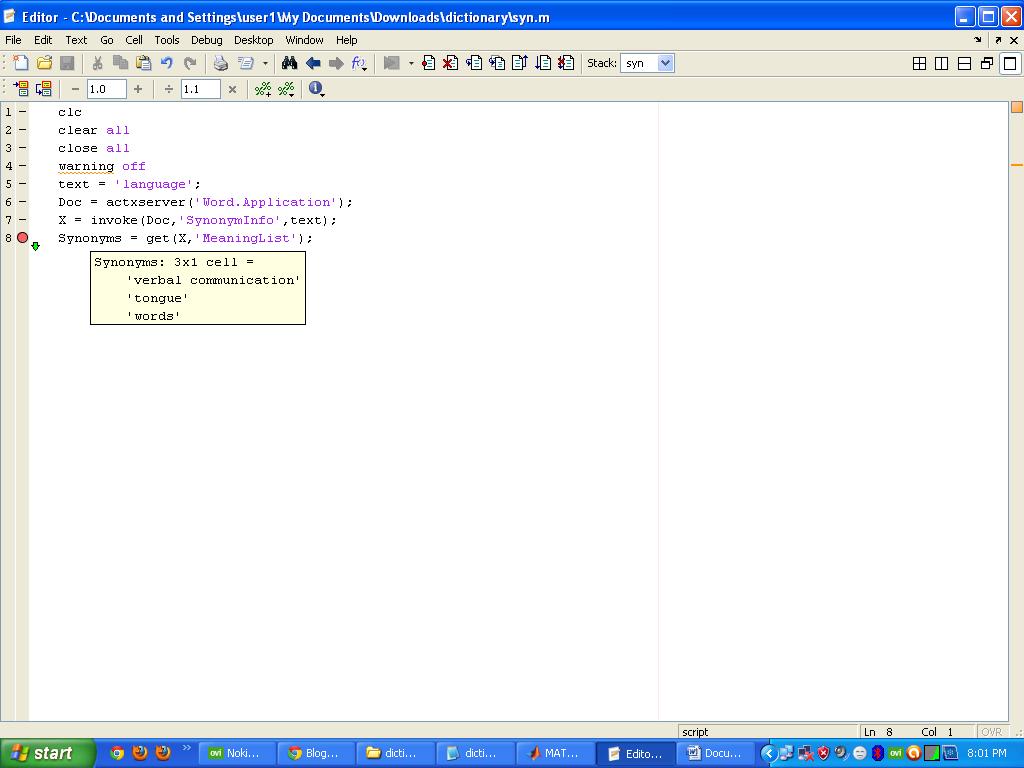The height and width of the screenshot is (768, 1024).
Task: Split editor left/right layout icon
Action: pos(942,63)
